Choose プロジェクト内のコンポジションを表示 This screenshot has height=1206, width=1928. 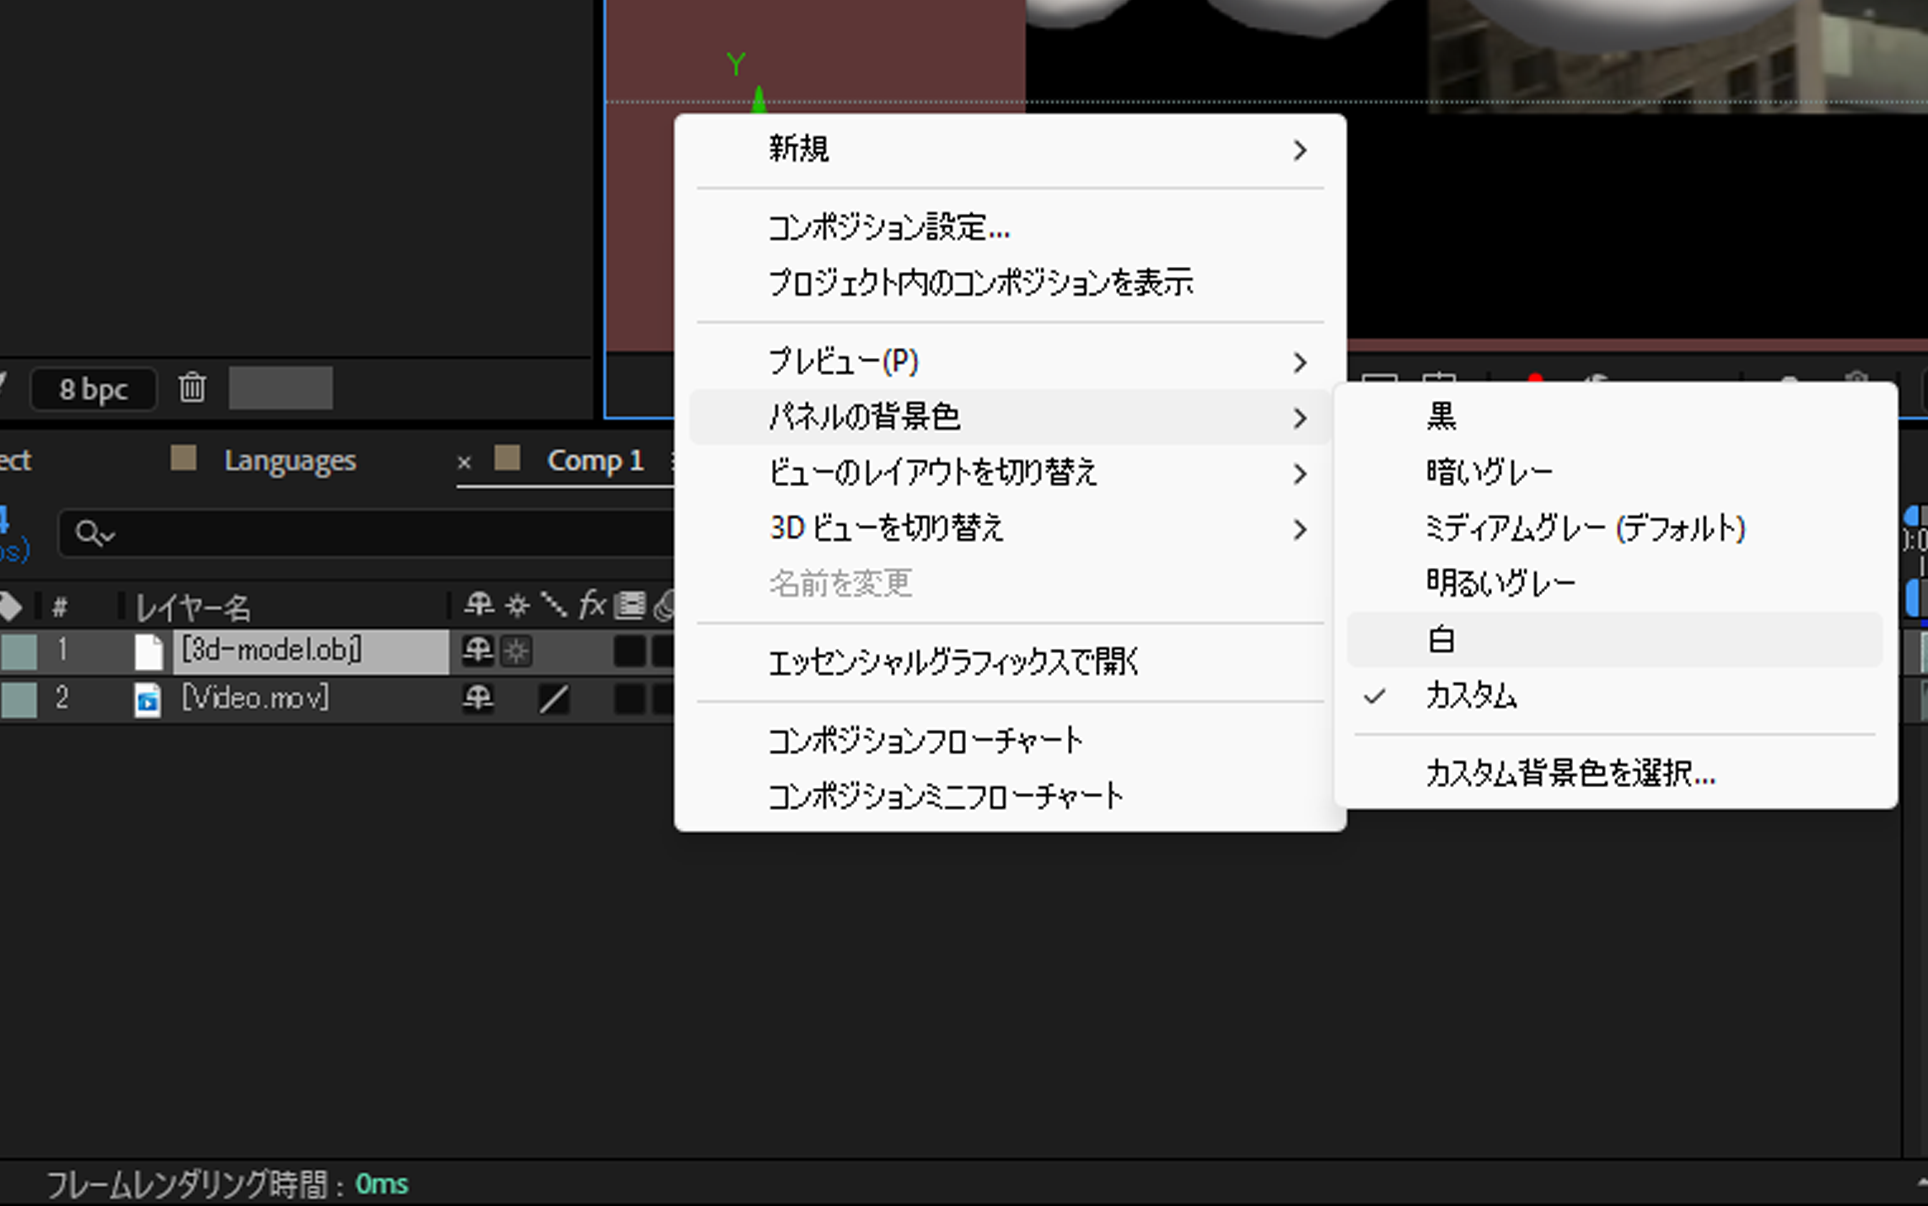click(1010, 283)
